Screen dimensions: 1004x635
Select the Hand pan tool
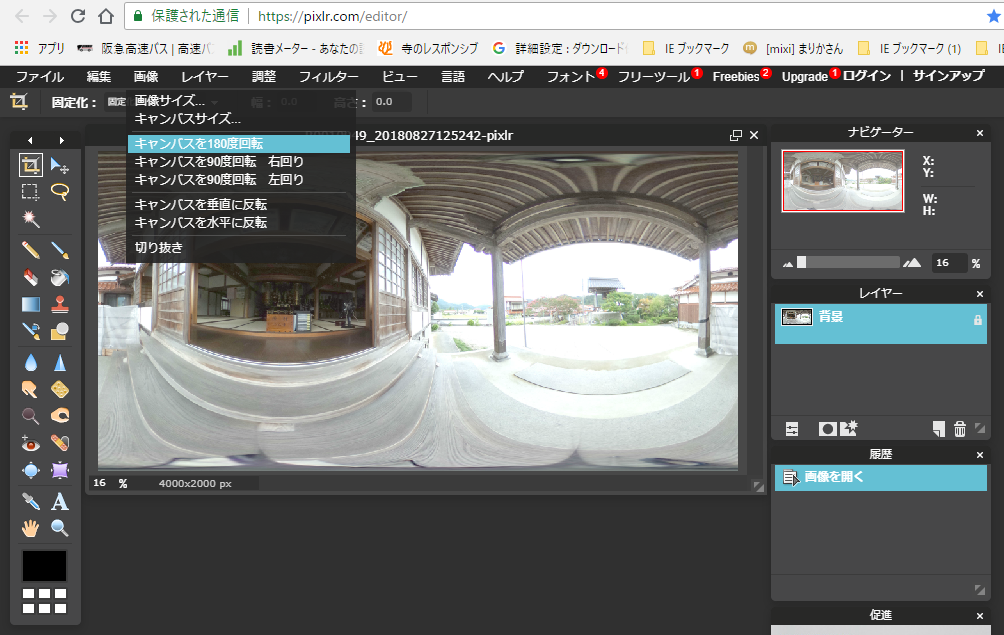[30, 528]
